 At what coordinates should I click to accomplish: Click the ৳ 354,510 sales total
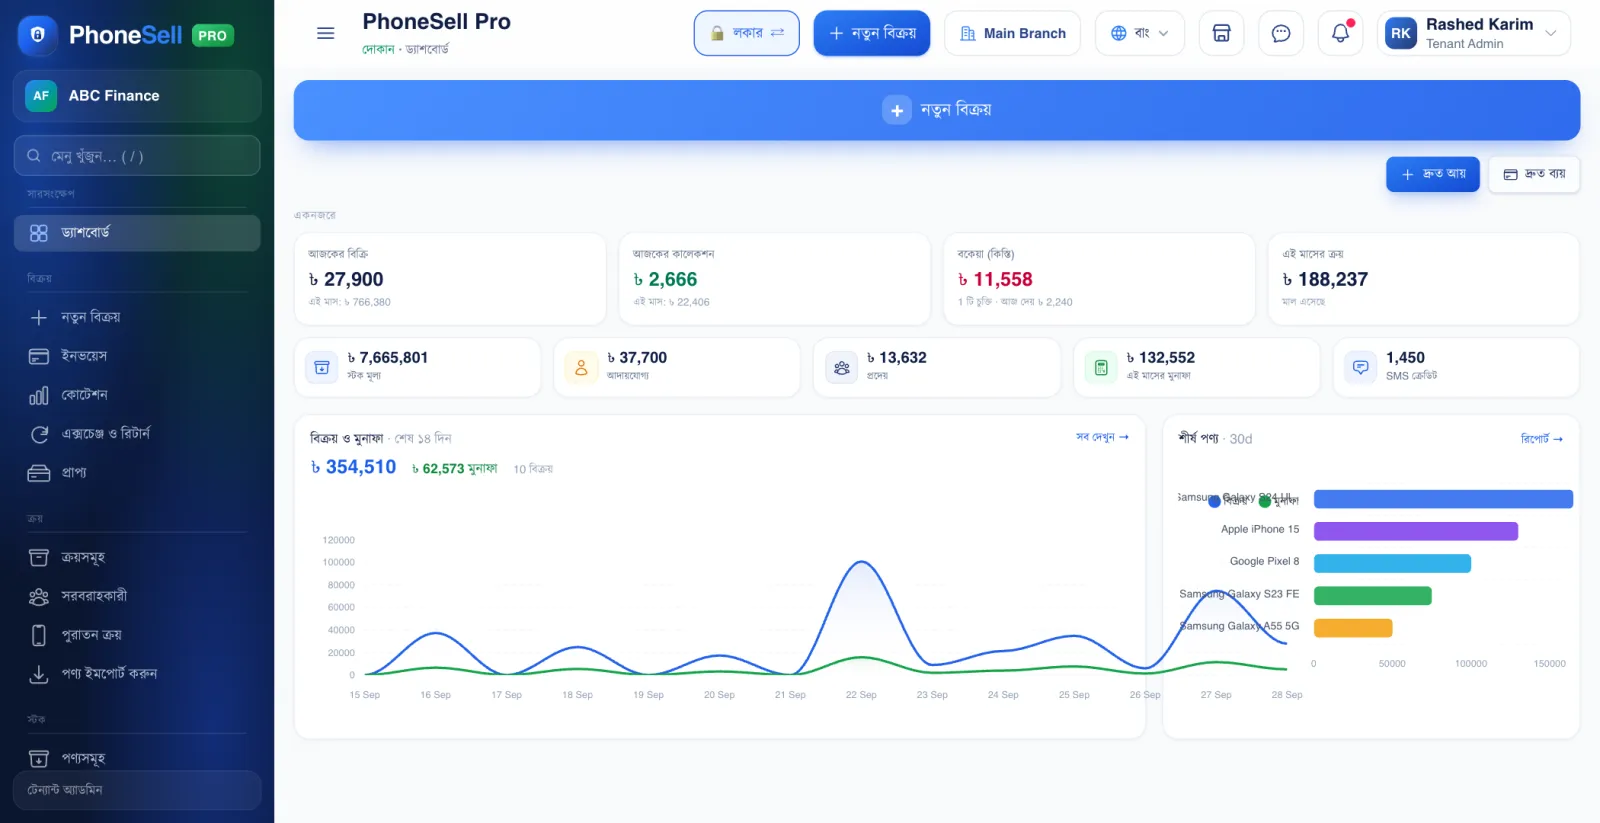coord(353,467)
